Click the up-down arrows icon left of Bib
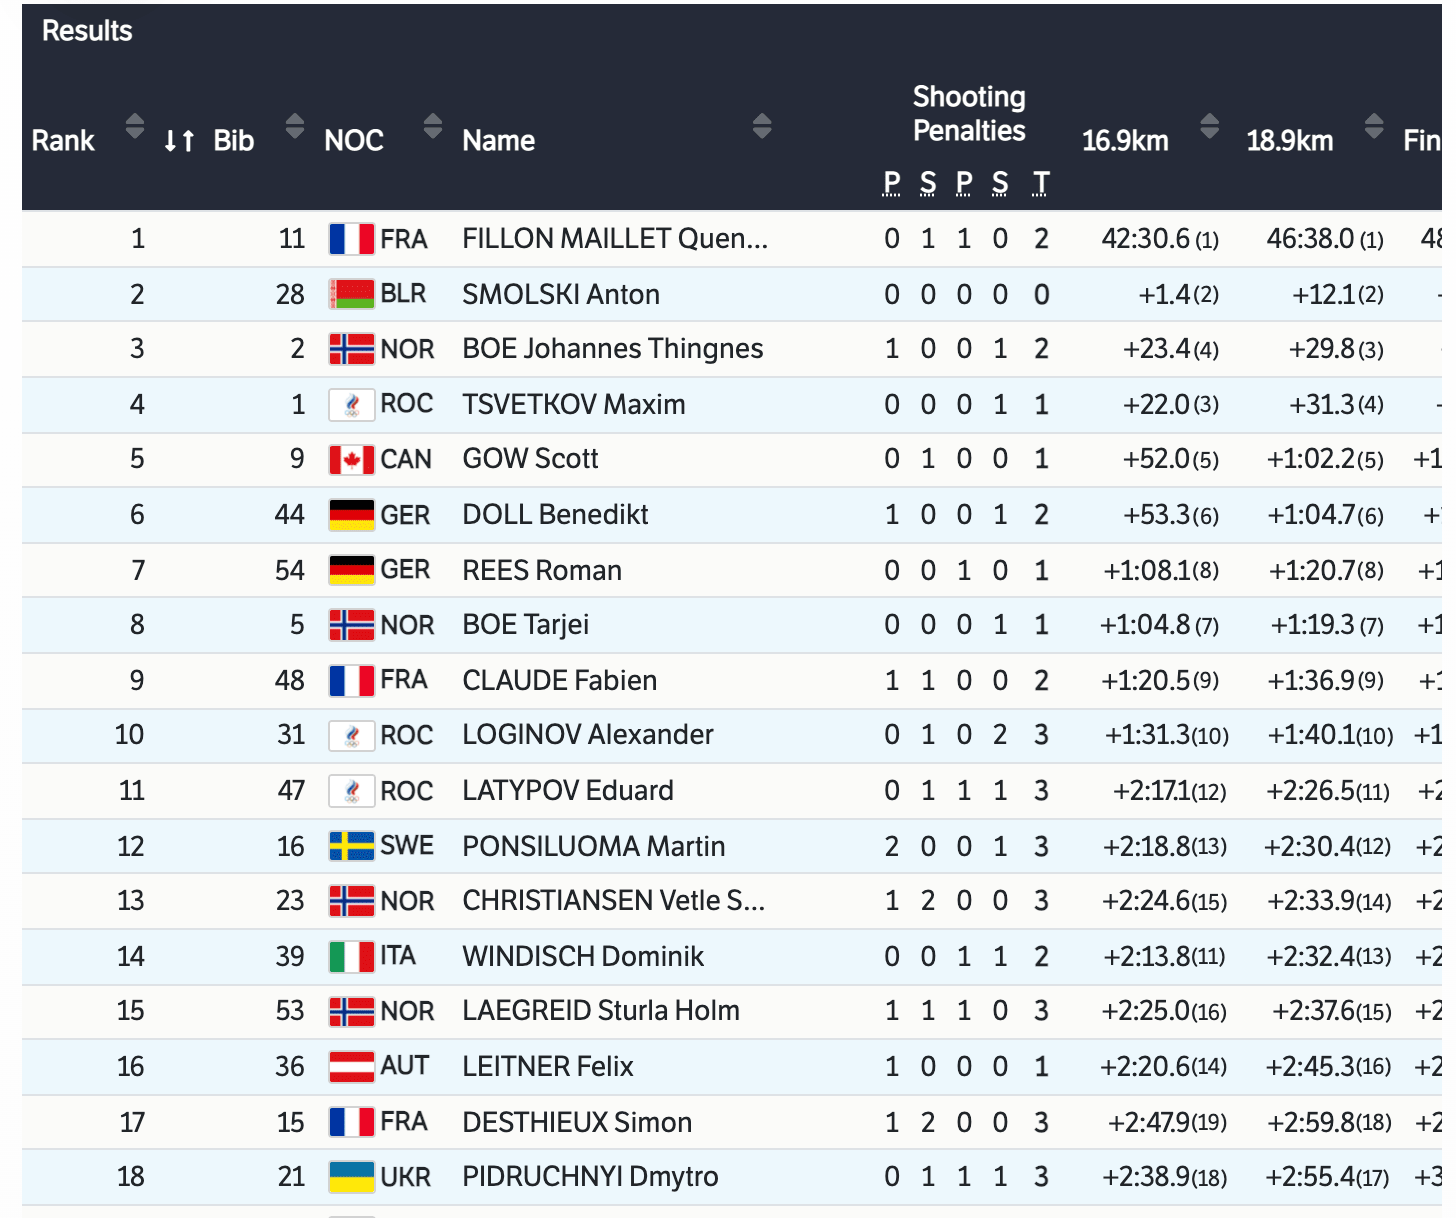Screen dimensions: 1456x1218 click(178, 141)
